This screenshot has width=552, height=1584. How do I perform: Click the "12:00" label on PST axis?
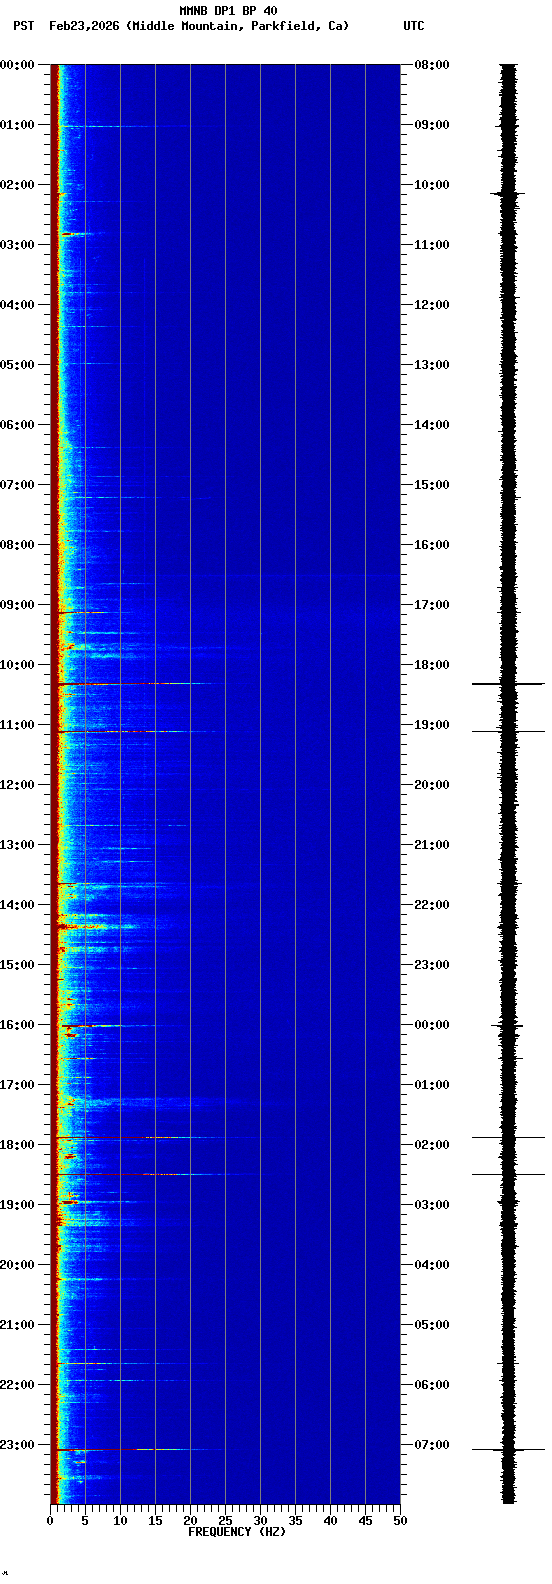point(18,785)
